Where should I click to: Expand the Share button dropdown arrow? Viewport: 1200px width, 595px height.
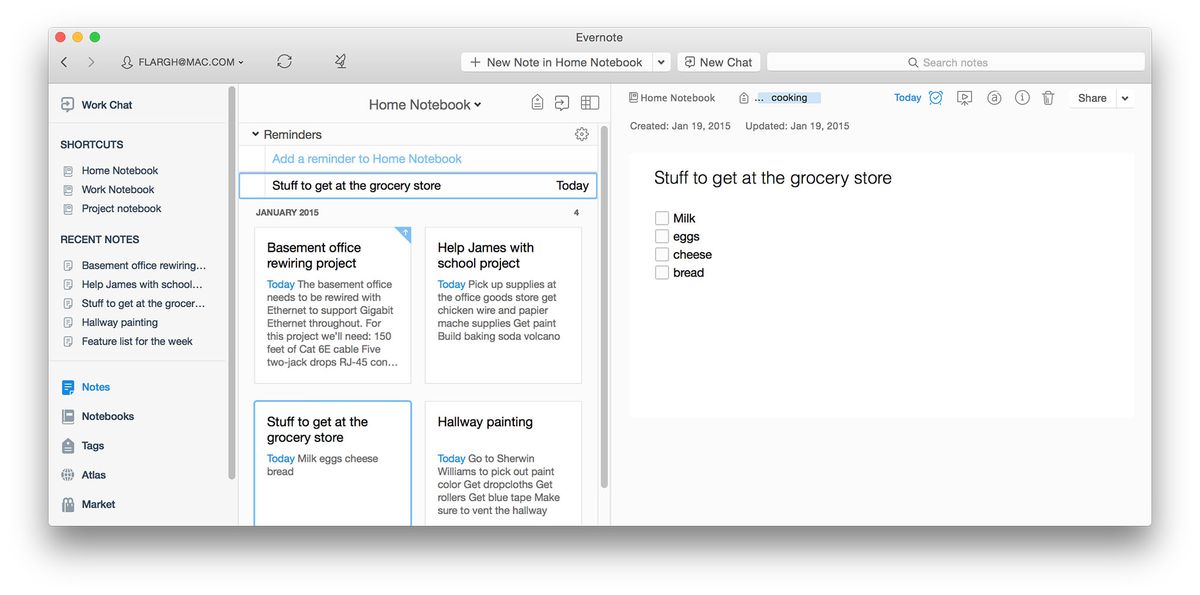[x=1124, y=98]
